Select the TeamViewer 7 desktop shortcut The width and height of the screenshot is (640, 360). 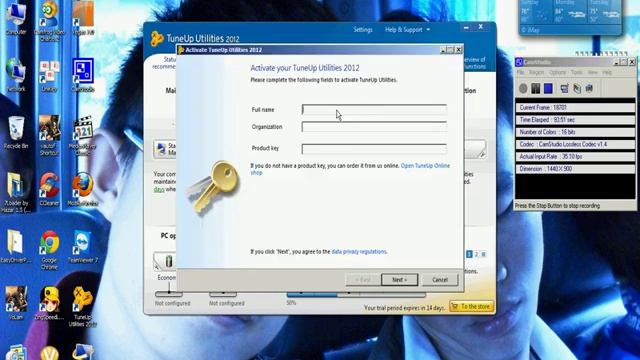[x=83, y=247]
